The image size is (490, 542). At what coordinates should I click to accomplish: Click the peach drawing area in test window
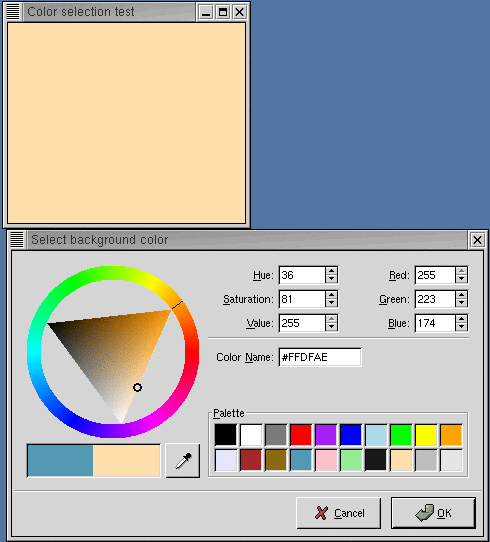(x=126, y=123)
